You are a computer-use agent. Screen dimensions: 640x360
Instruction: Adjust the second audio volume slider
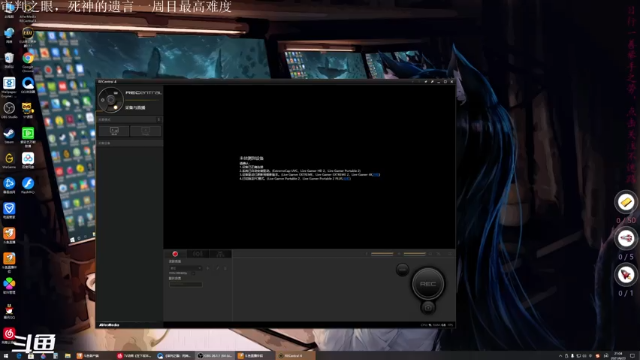coord(414,254)
